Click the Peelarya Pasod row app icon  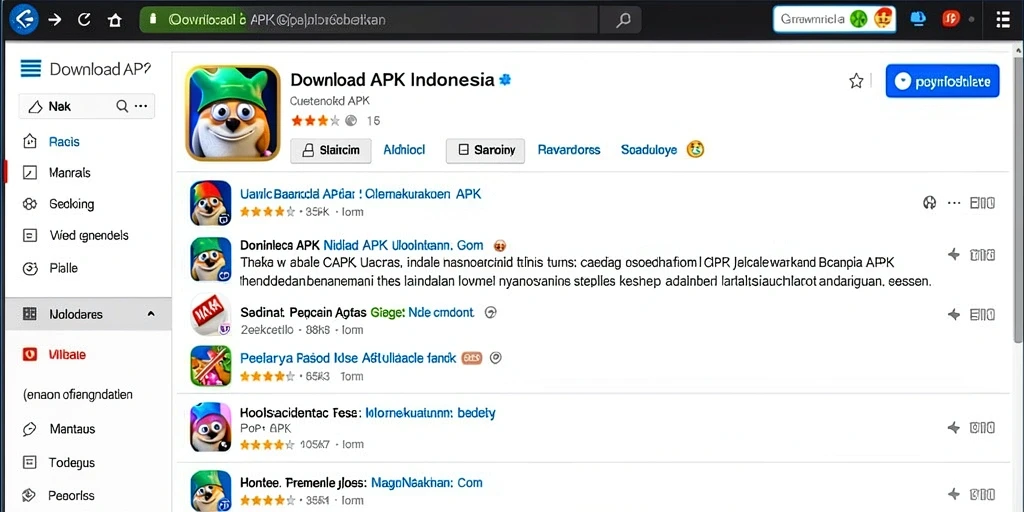[210, 366]
